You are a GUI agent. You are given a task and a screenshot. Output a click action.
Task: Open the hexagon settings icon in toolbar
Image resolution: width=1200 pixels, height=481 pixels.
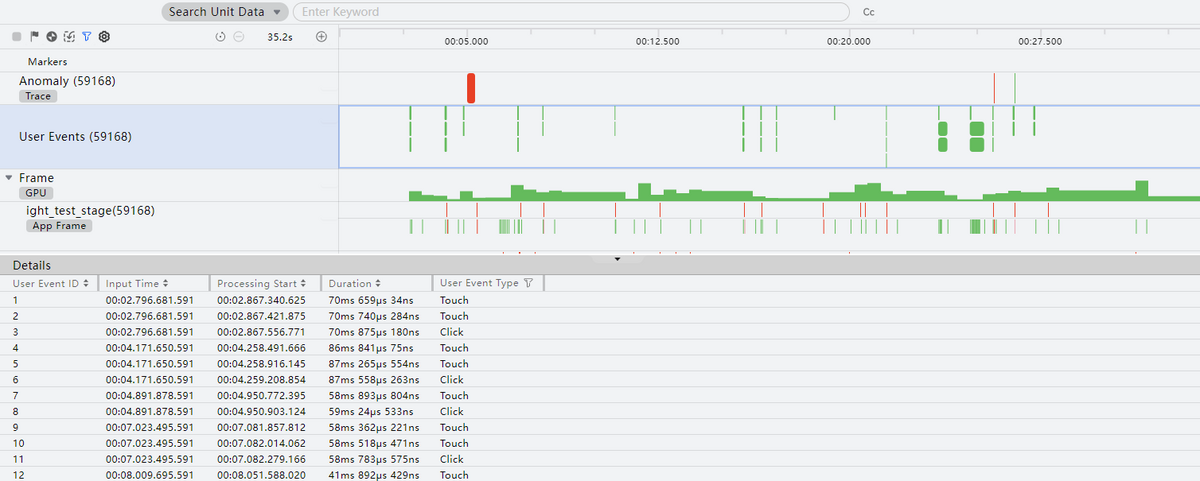tap(104, 37)
